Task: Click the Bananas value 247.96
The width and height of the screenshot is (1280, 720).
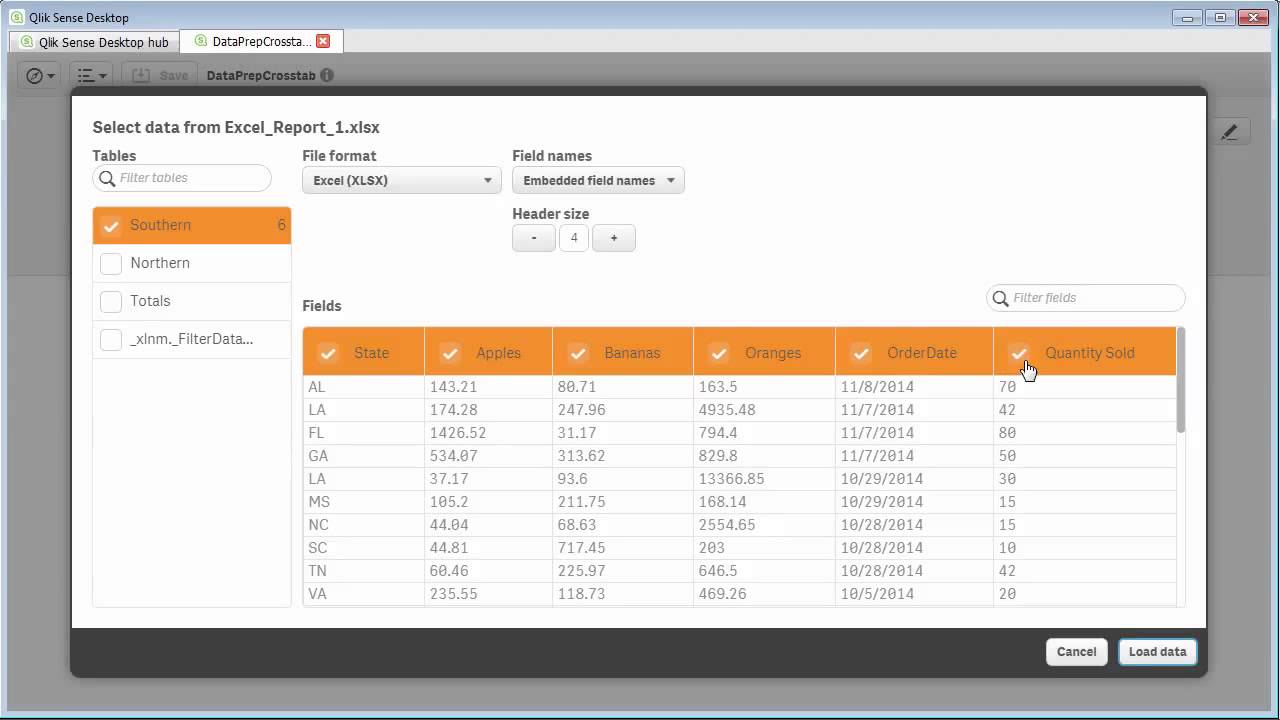Action: [x=582, y=410]
